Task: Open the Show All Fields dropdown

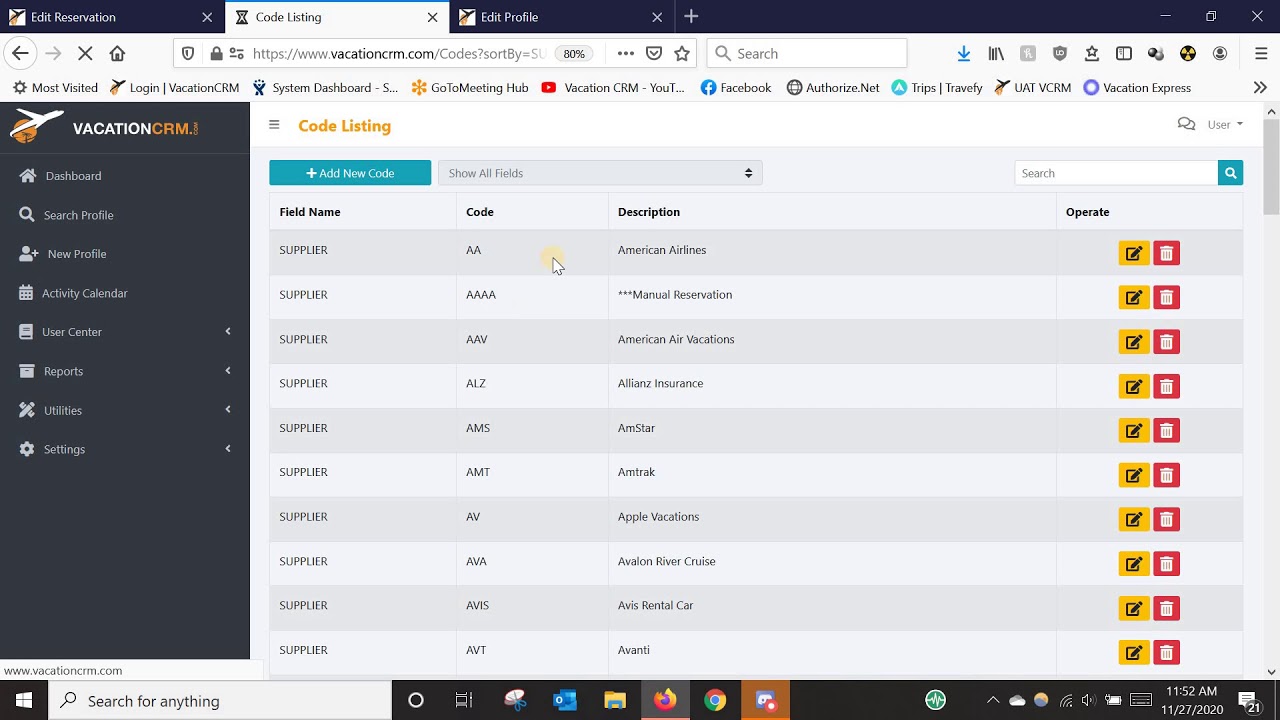Action: point(600,173)
